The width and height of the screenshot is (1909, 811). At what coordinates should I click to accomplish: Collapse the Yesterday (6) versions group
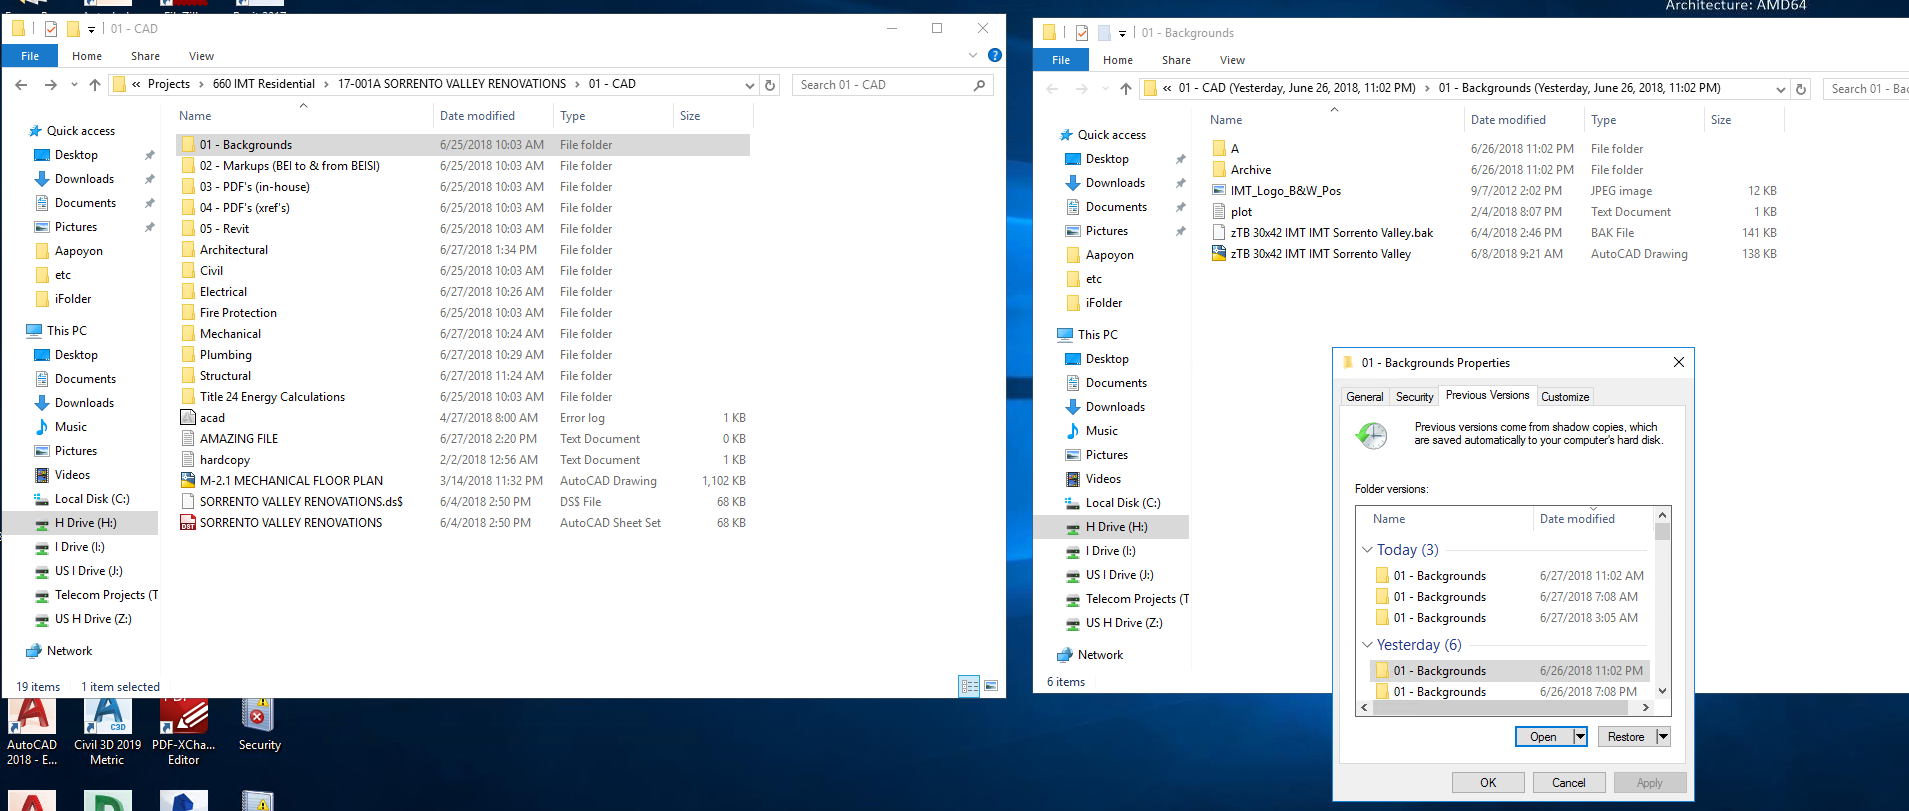click(1367, 645)
